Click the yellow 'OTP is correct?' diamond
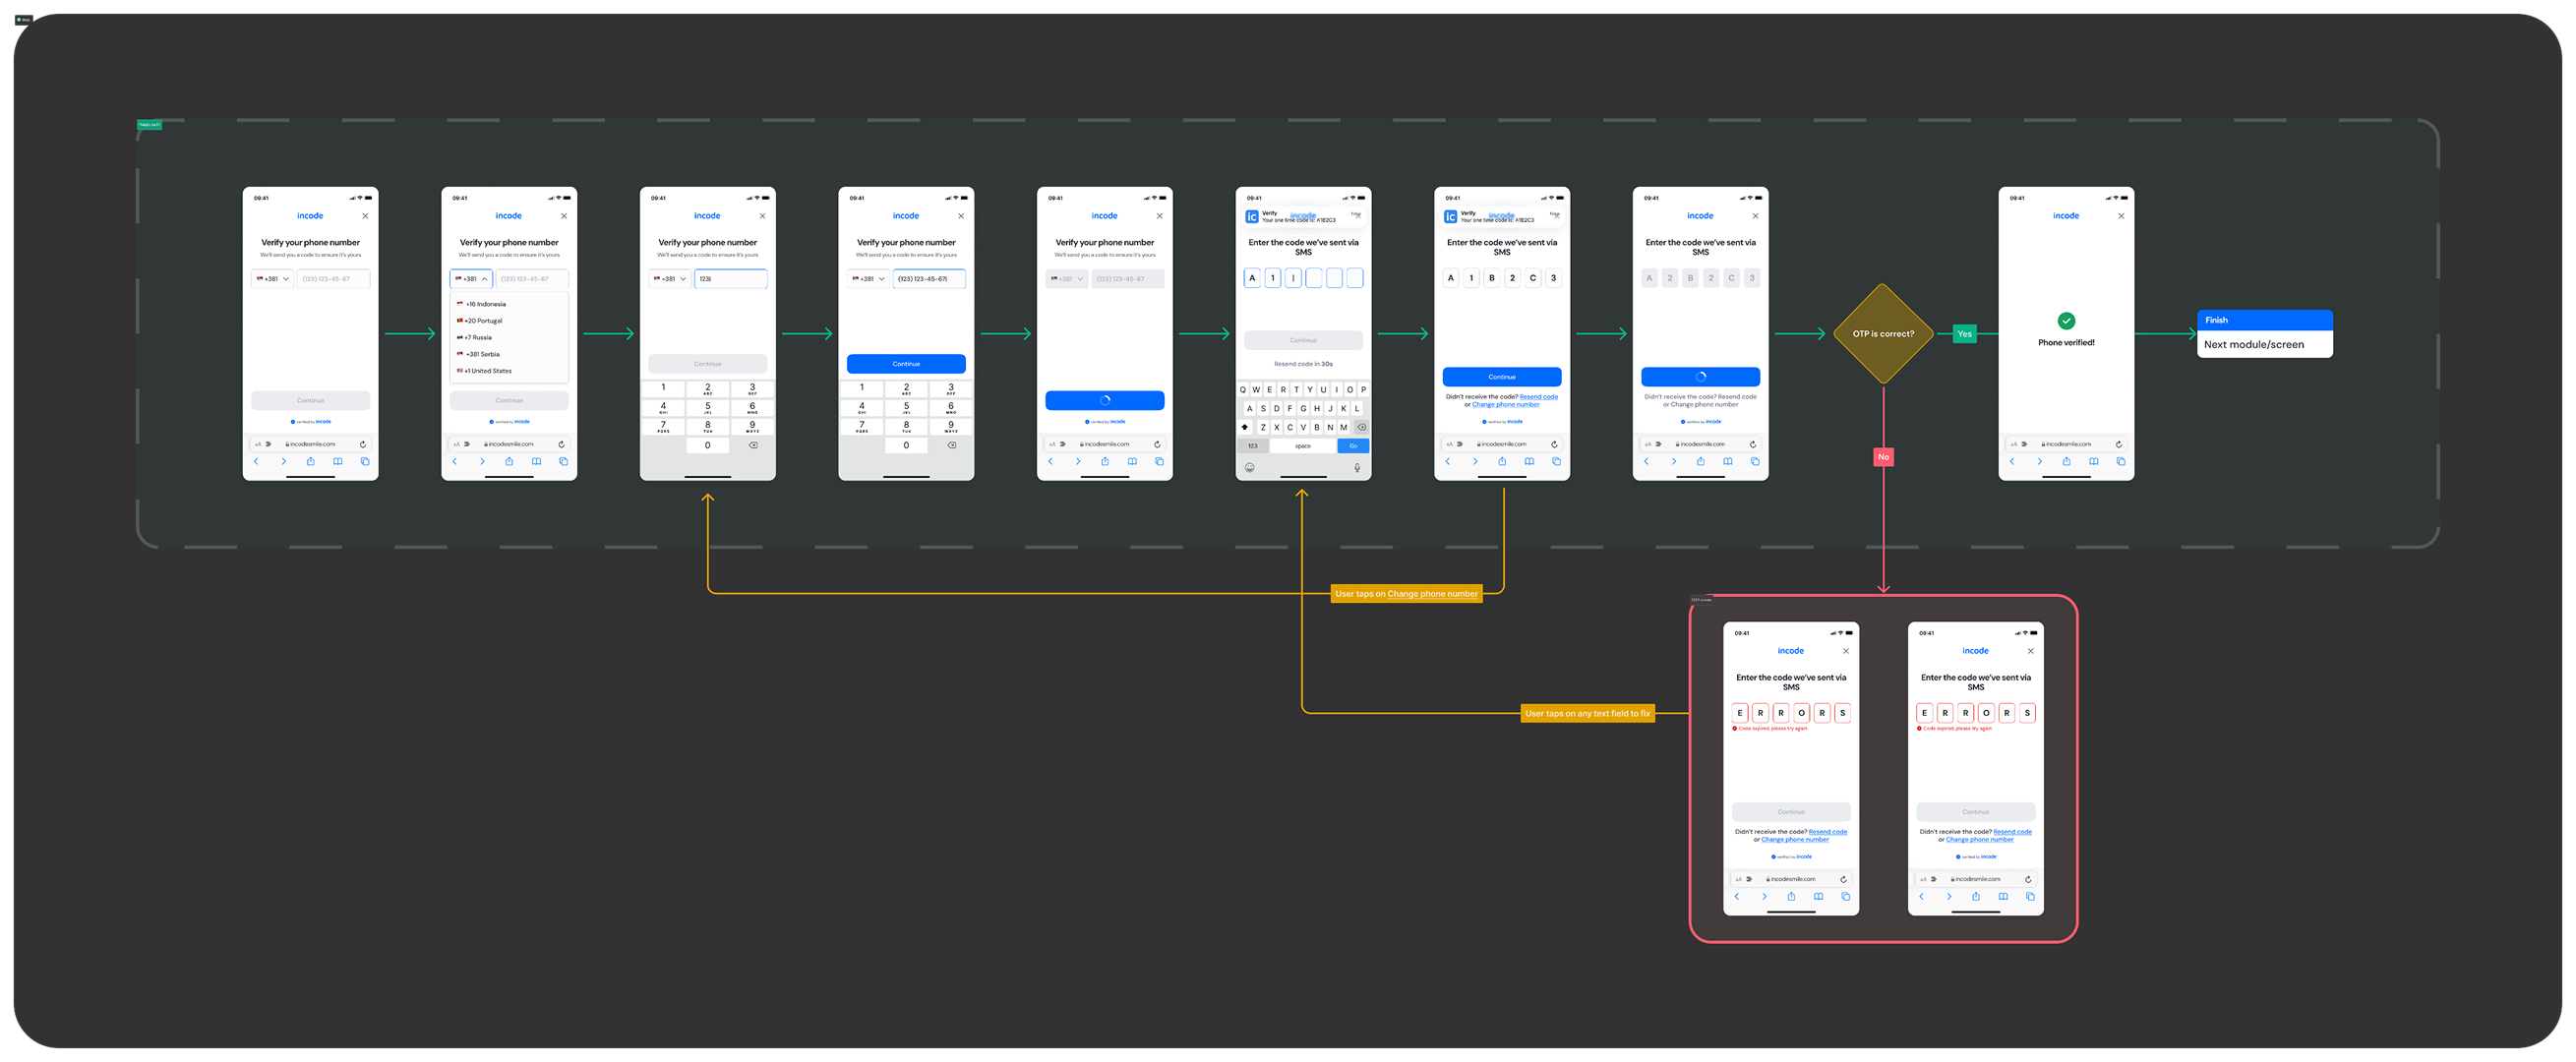The height and width of the screenshot is (1062, 2576). 1883,334
